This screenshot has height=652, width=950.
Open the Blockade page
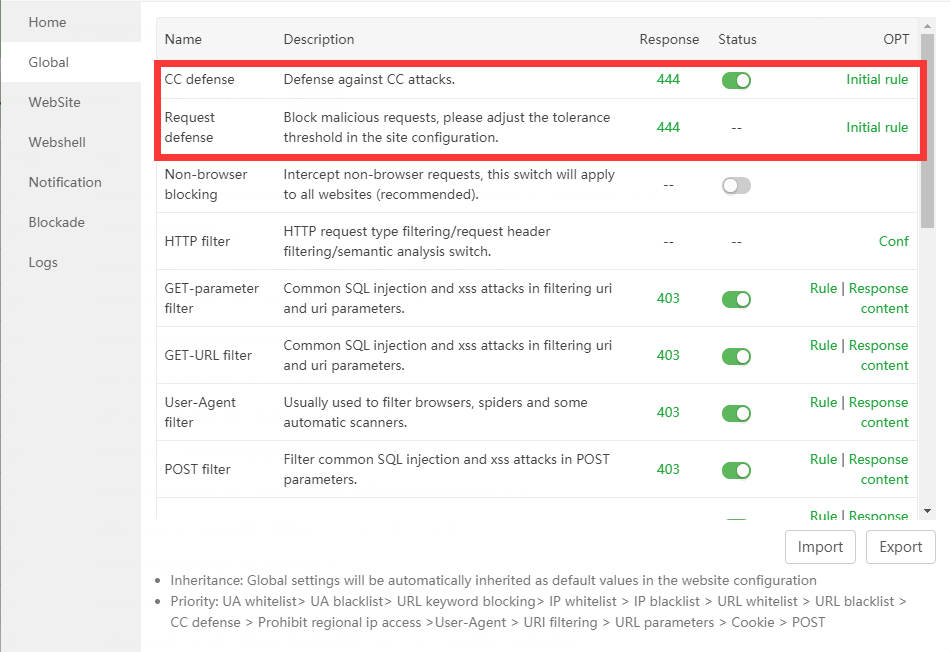click(56, 222)
